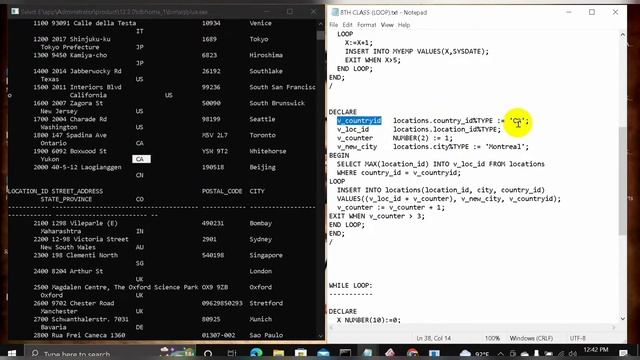Screen dimensions: 640x360
Task: Open the Windows Start menu
Action: 11,353
